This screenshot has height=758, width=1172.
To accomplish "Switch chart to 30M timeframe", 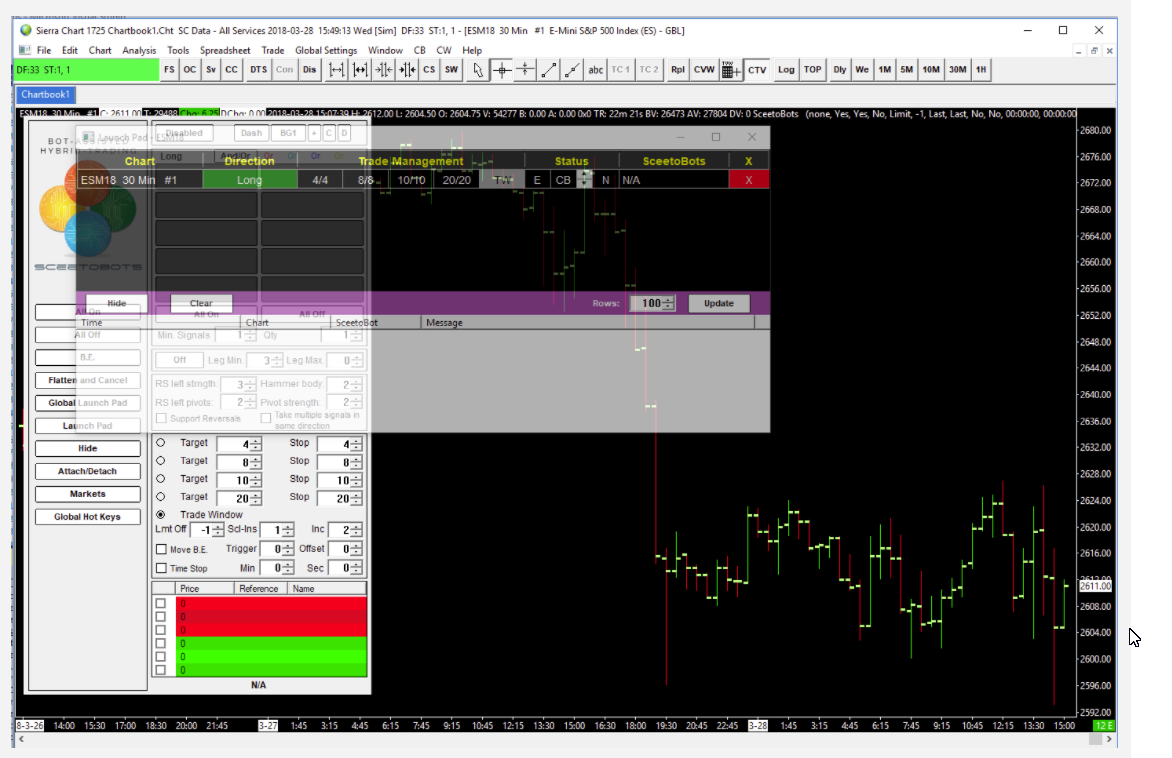I will coord(957,70).
